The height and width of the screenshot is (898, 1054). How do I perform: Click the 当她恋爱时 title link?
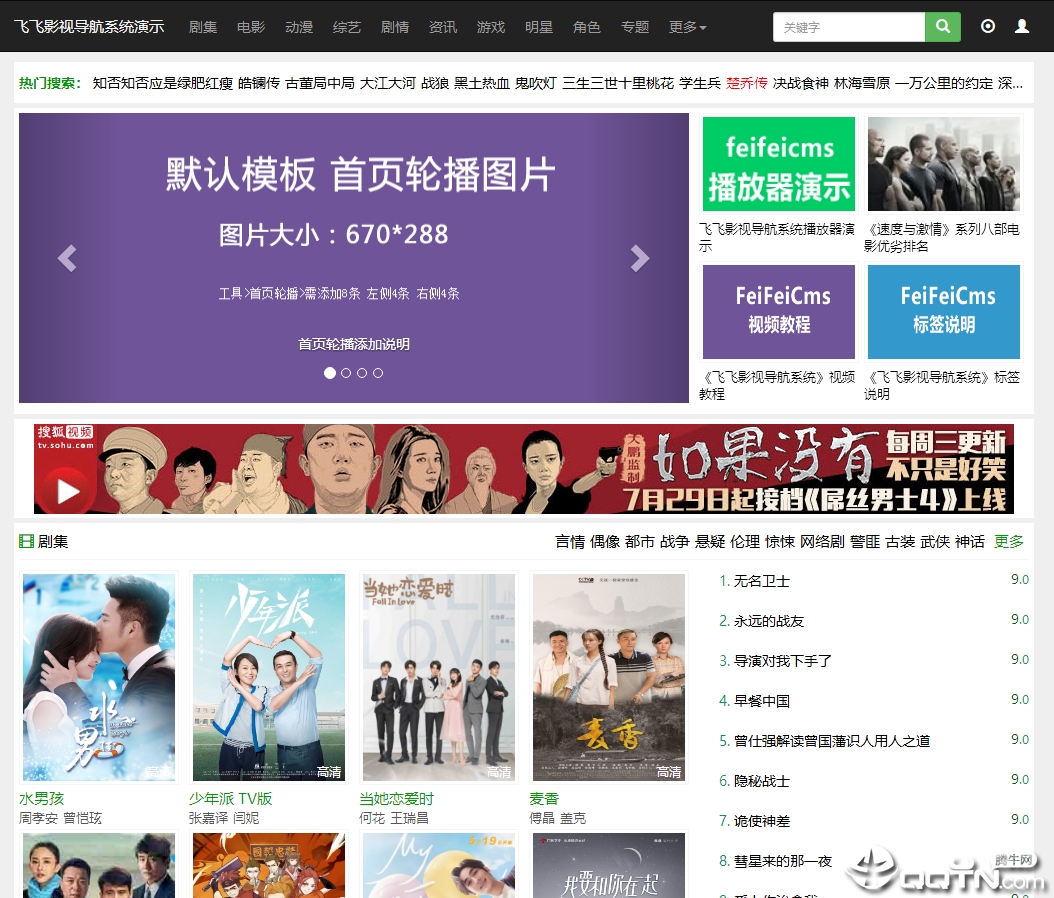397,799
